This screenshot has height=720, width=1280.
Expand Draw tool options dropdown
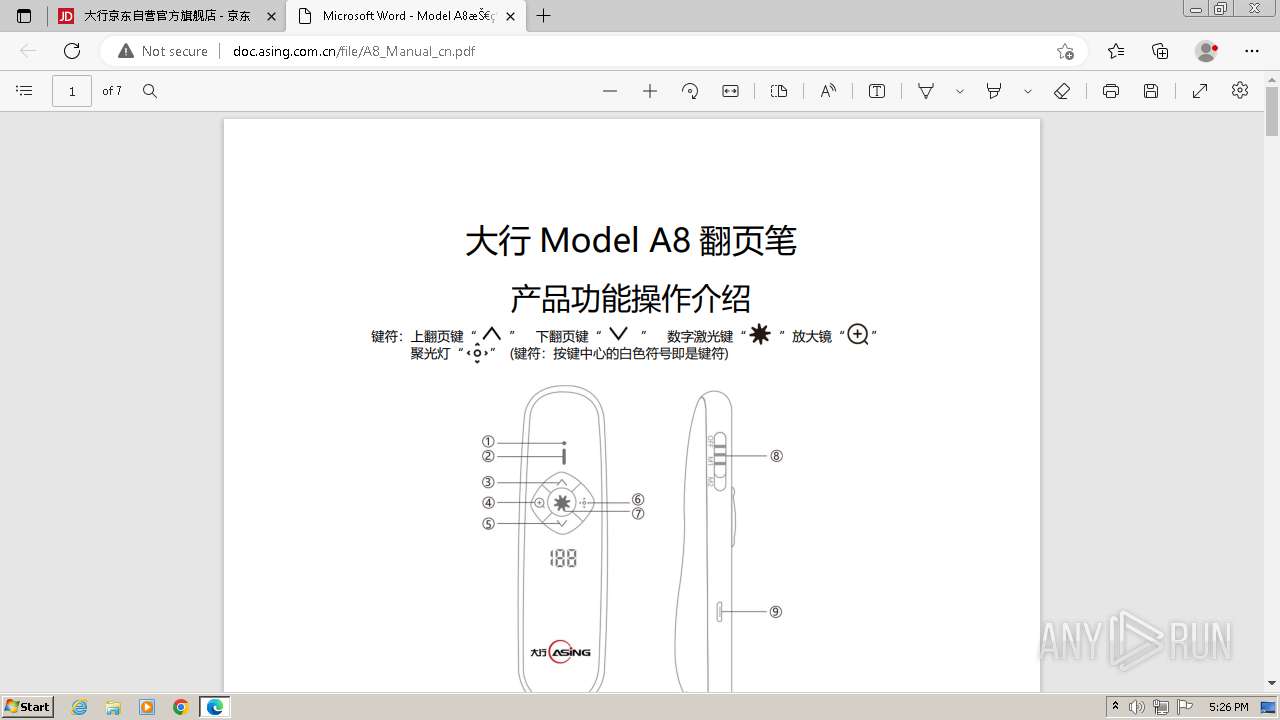[x=960, y=91]
